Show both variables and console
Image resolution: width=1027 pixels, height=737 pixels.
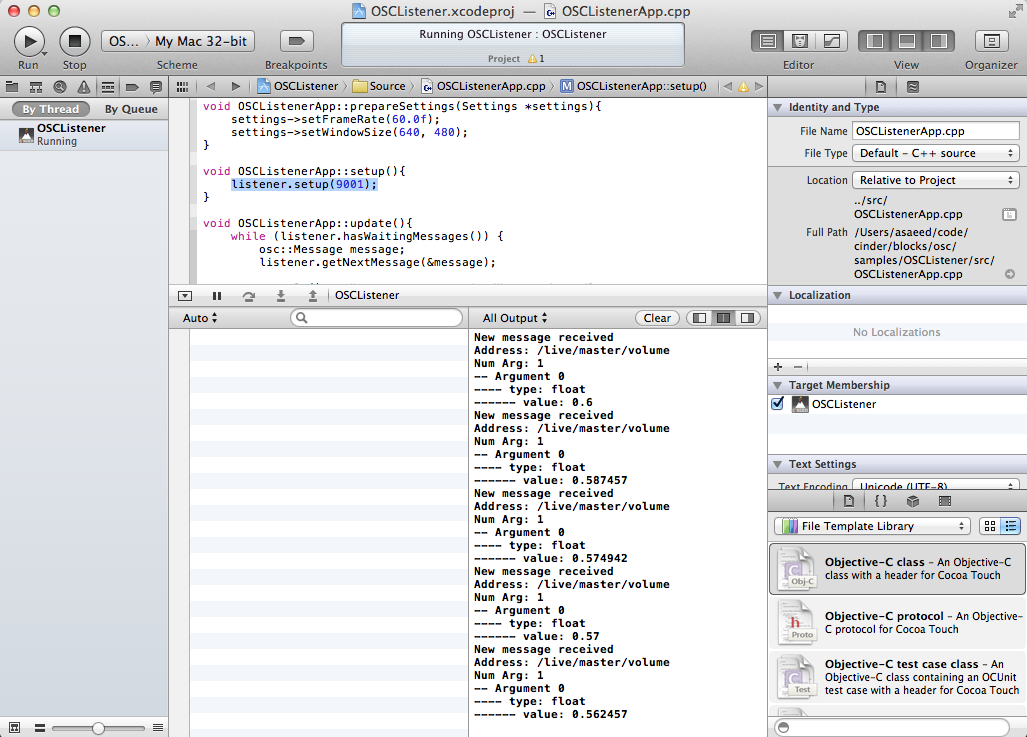tap(723, 318)
